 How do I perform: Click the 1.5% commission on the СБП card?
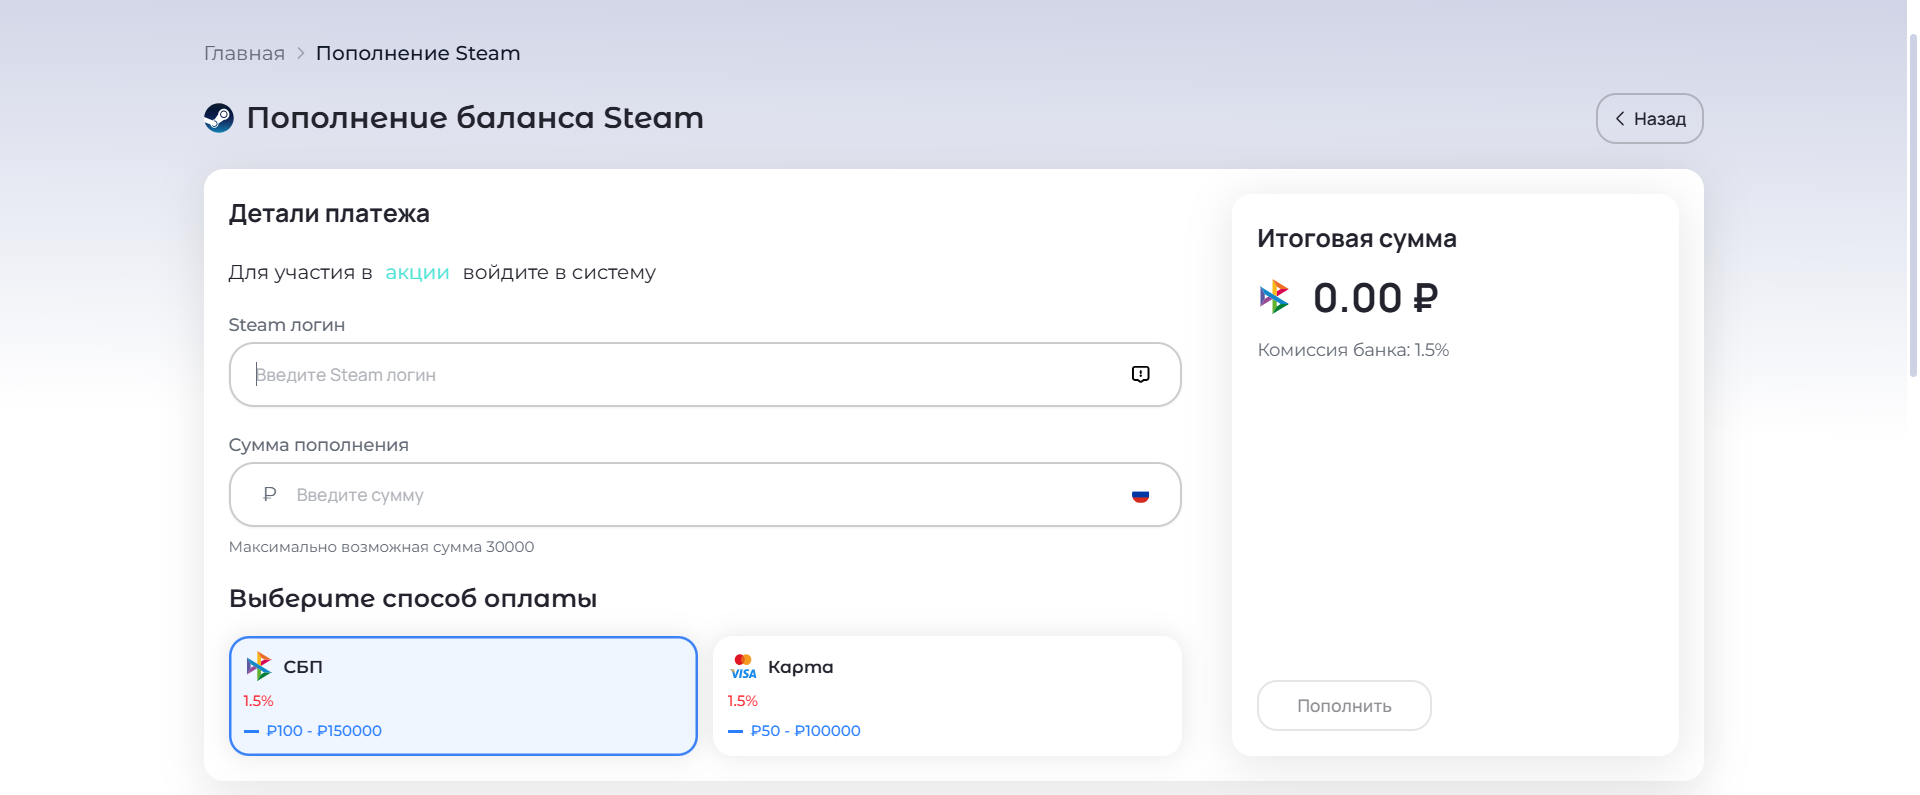[x=258, y=701]
